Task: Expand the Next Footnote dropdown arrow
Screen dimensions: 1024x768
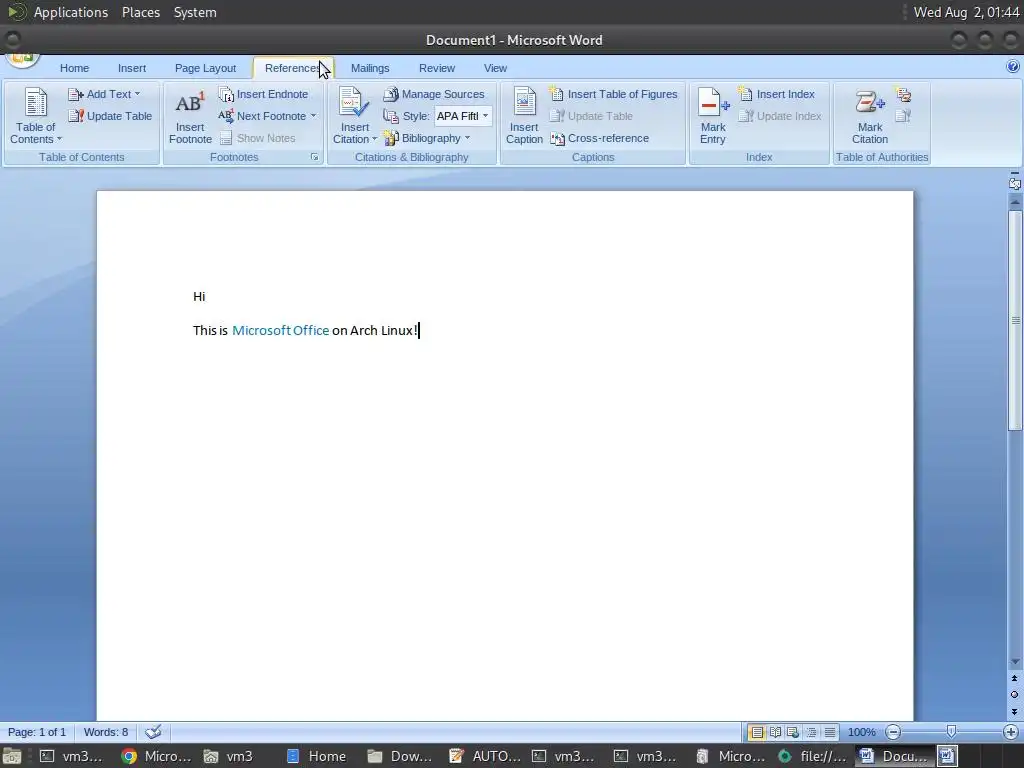Action: (313, 116)
